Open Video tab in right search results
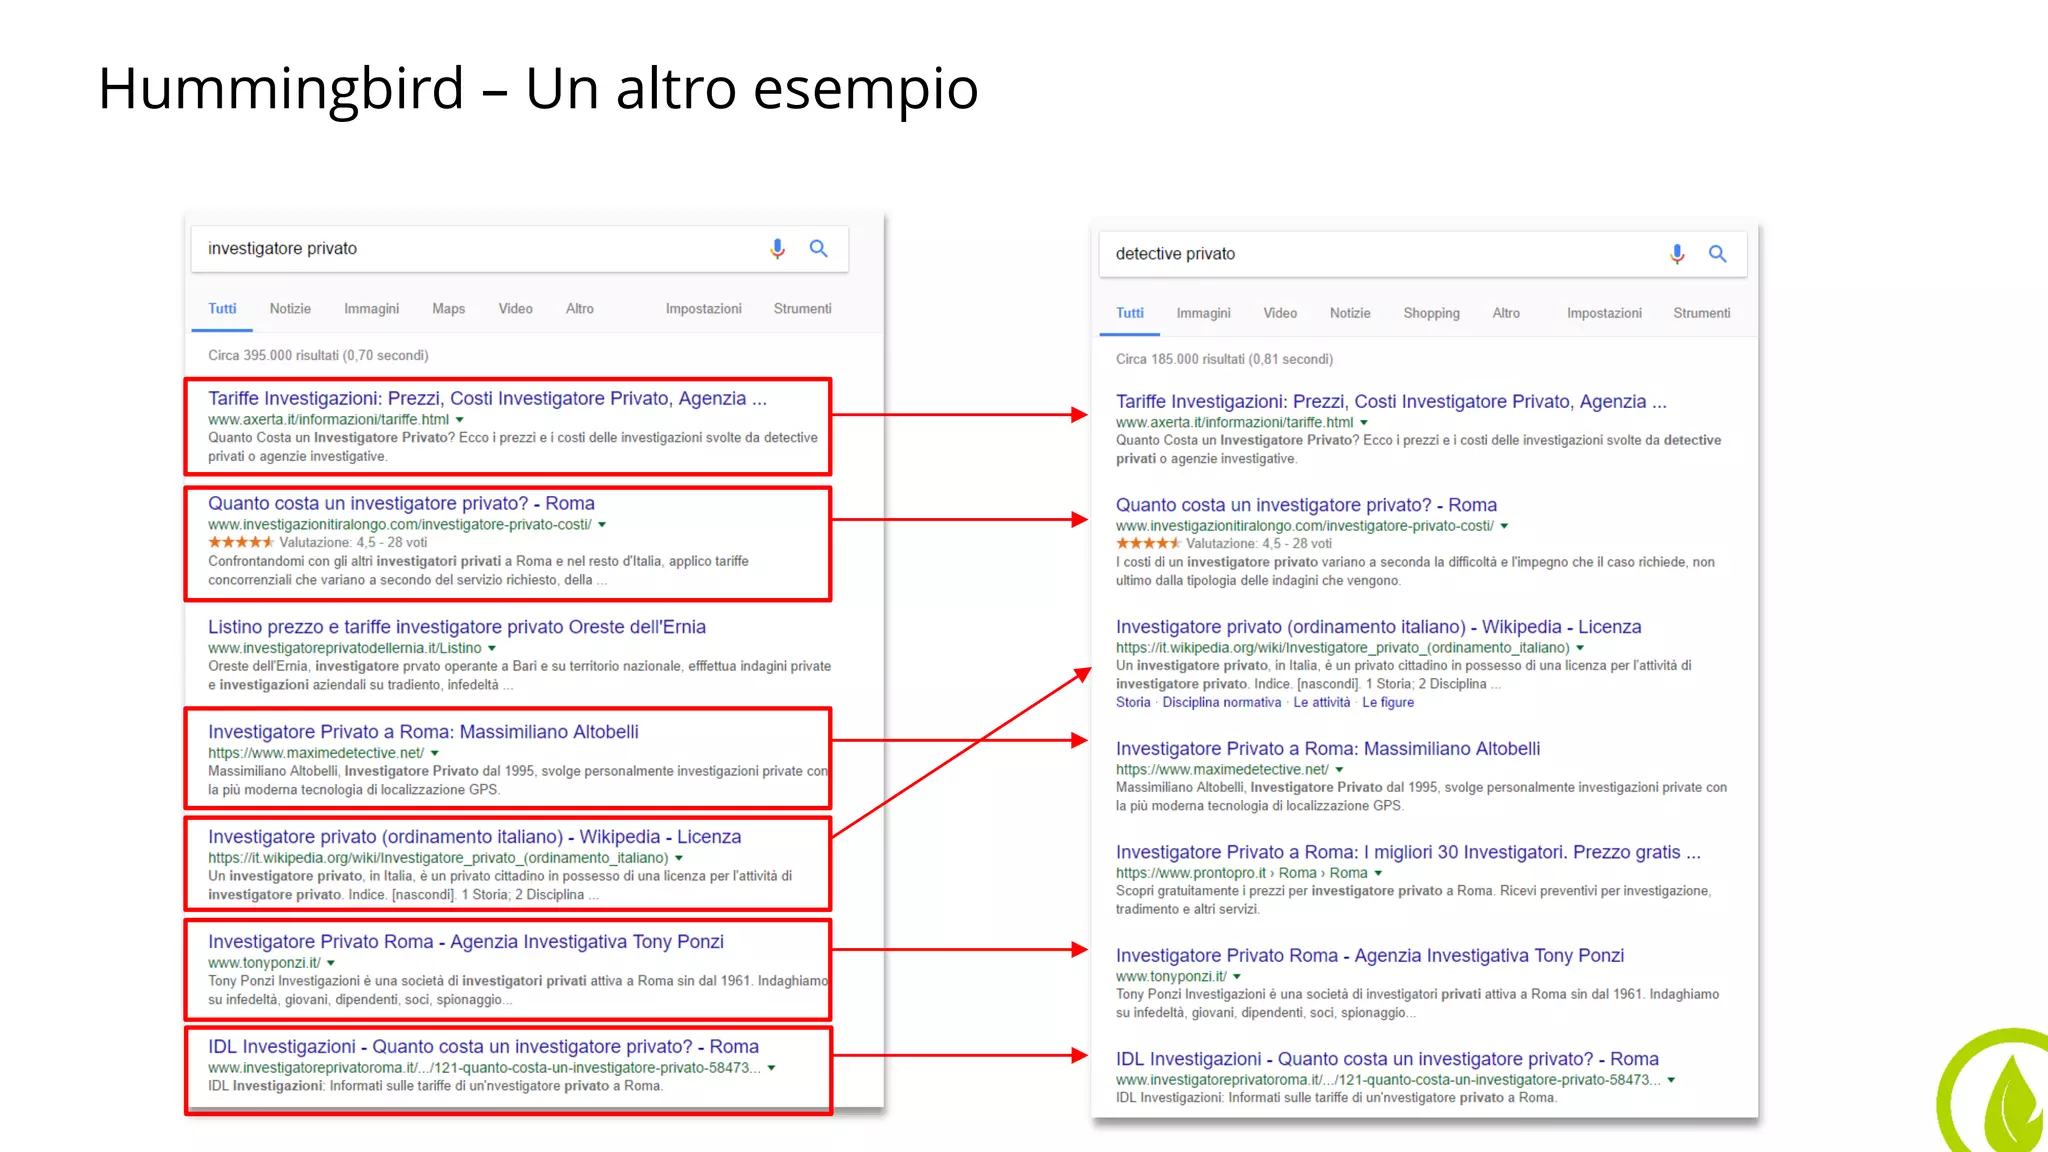 [x=1280, y=313]
